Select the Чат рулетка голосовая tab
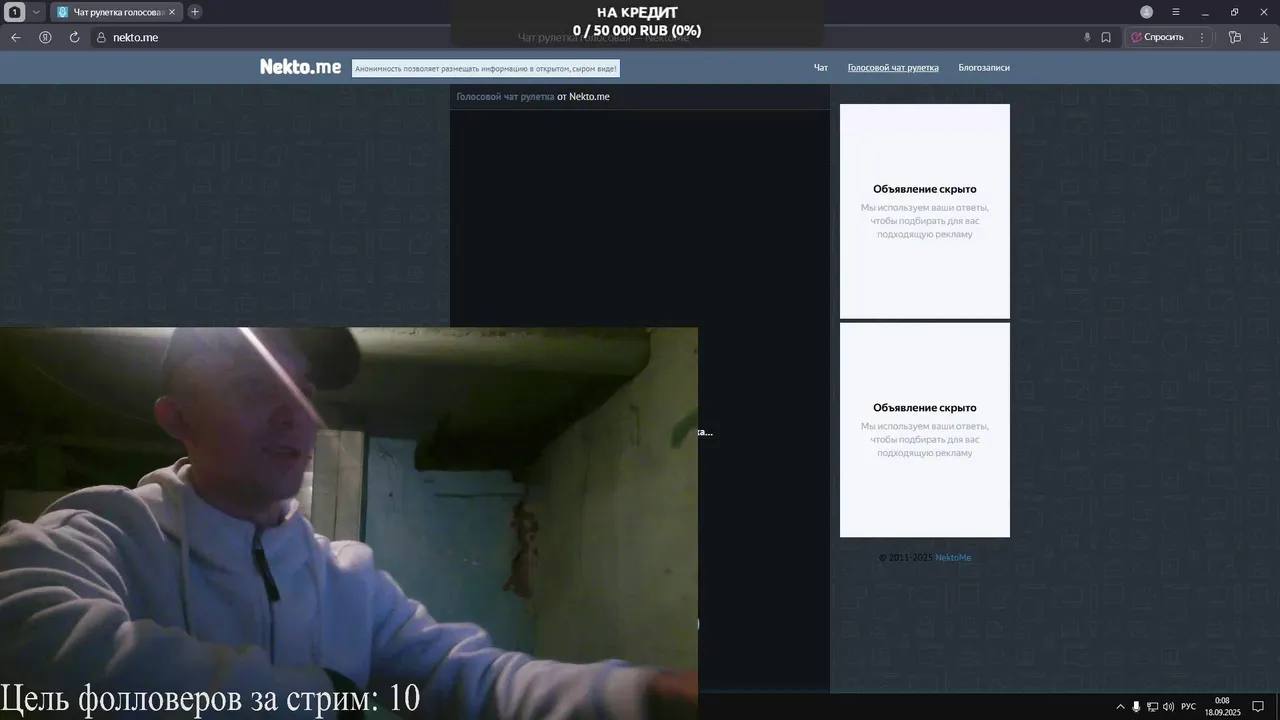The image size is (1280, 720). (117, 12)
